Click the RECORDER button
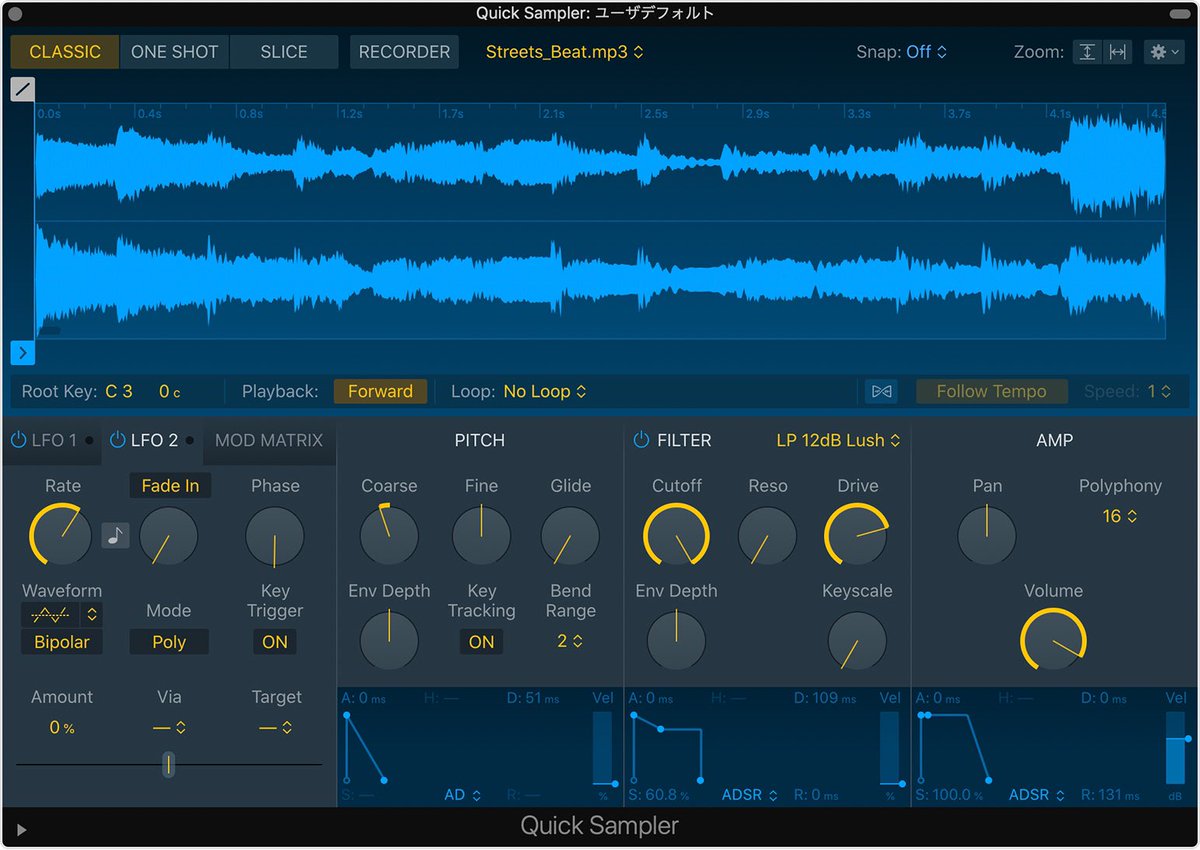This screenshot has width=1200, height=850. 404,52
